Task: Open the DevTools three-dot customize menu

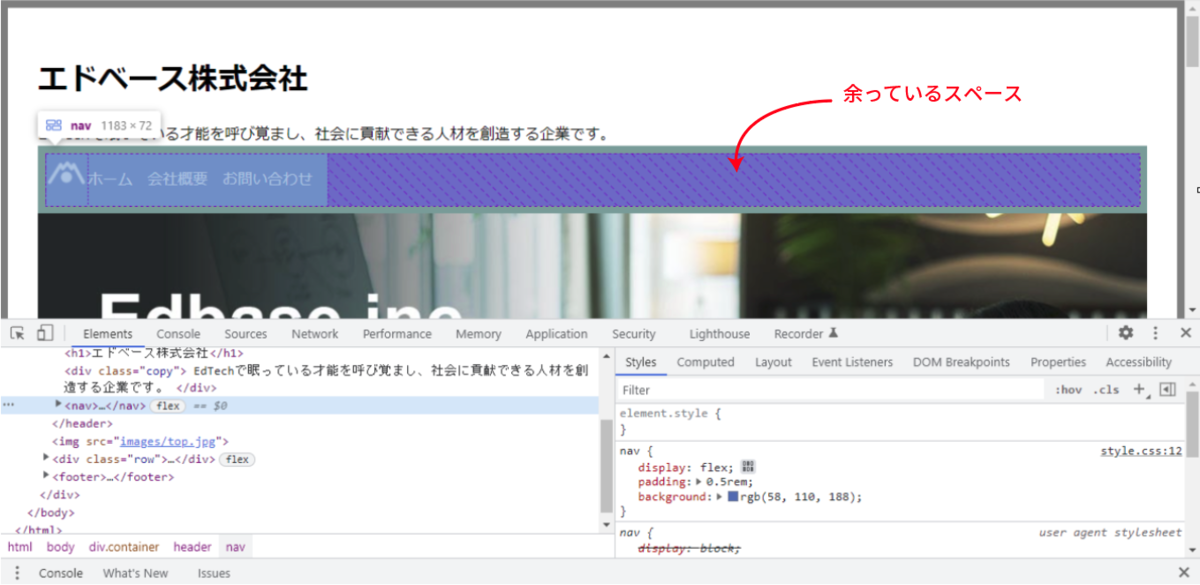Action: coord(1156,333)
